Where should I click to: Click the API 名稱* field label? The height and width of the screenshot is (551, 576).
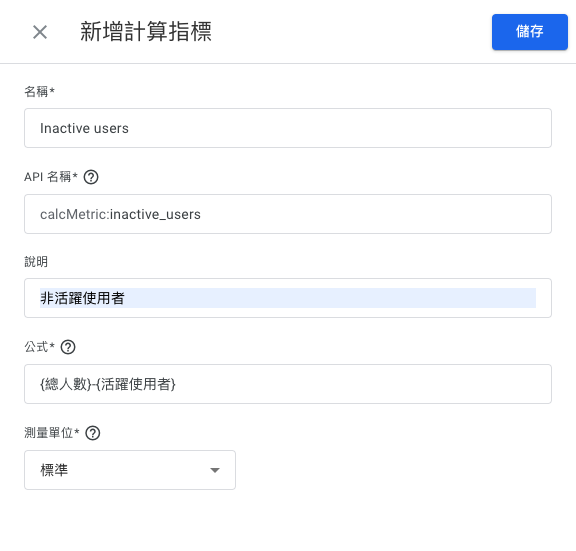pyautogui.click(x=51, y=177)
